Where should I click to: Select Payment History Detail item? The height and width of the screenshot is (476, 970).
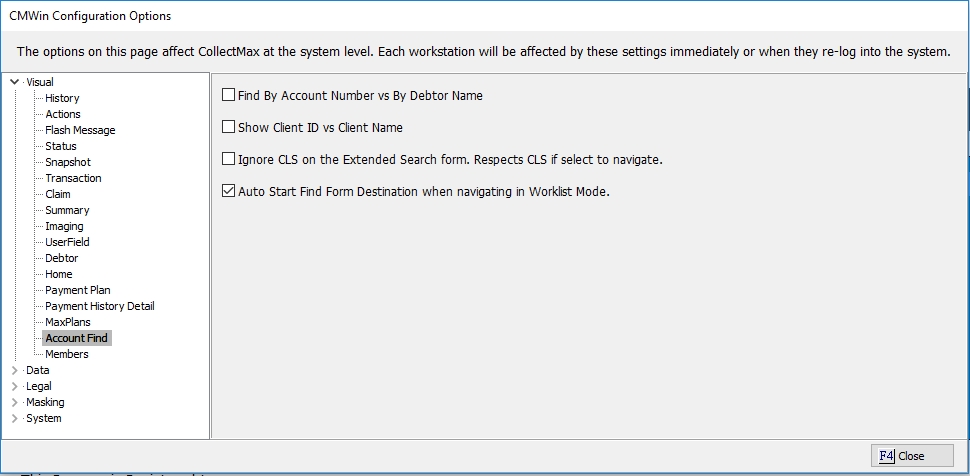(100, 306)
